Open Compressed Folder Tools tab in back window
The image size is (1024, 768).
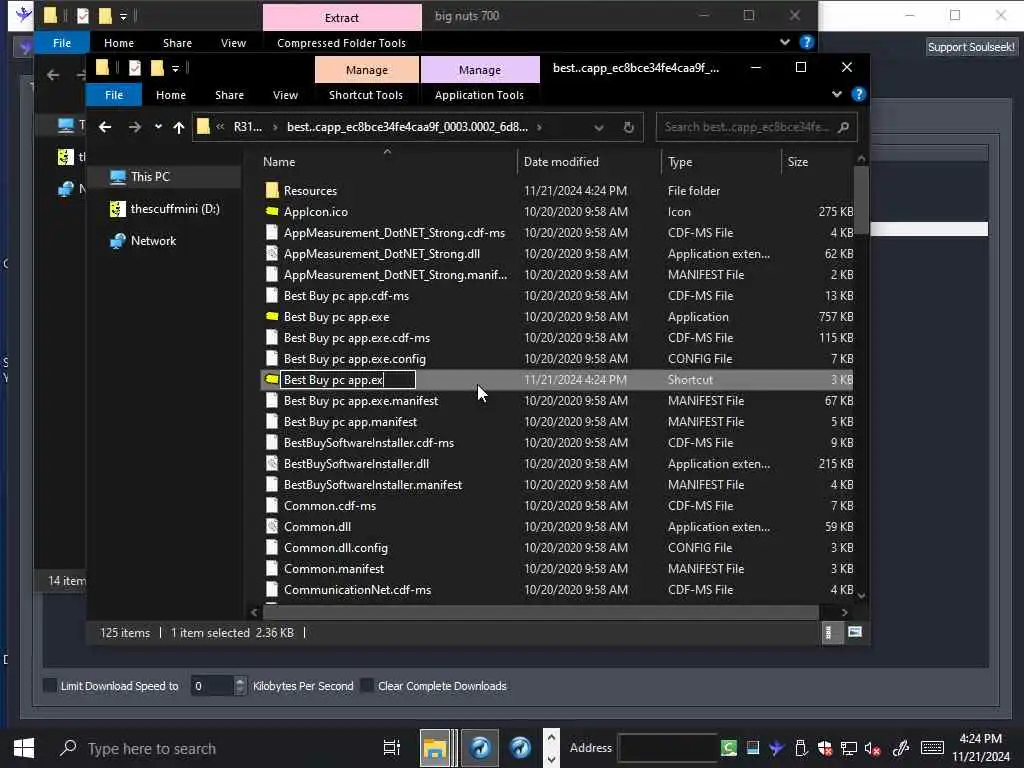click(x=341, y=42)
